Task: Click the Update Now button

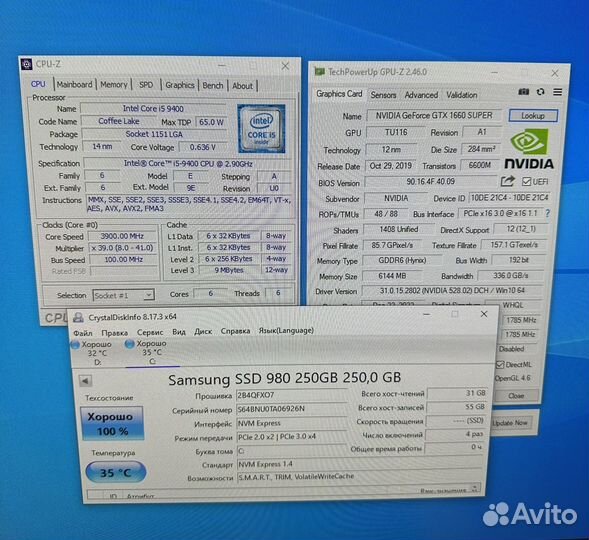Action: coord(510,423)
